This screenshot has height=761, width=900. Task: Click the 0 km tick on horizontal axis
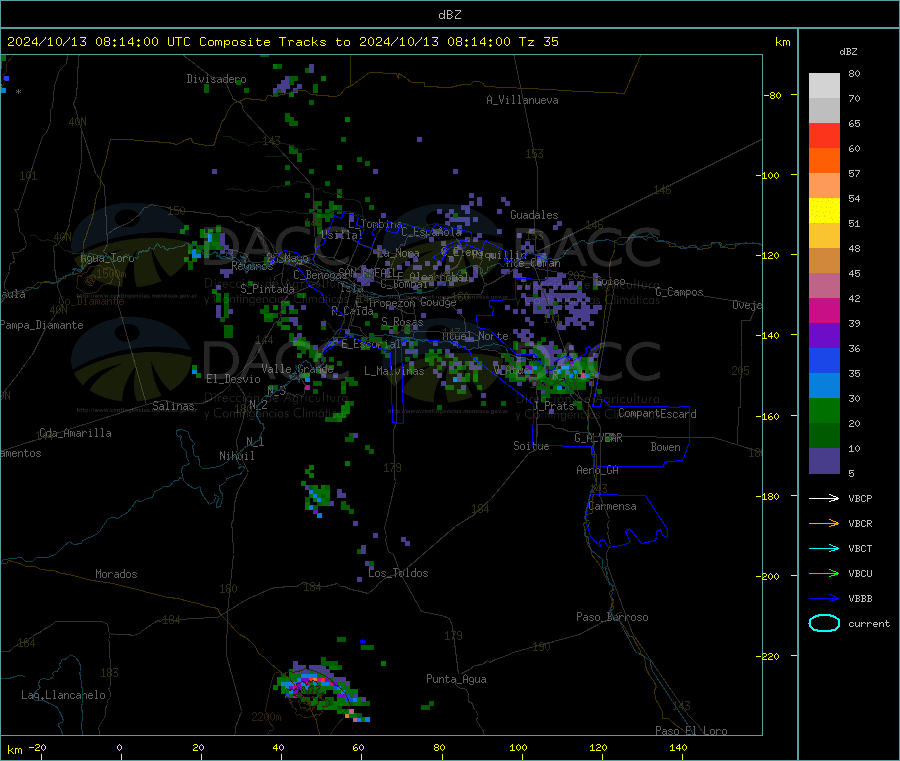(x=119, y=747)
